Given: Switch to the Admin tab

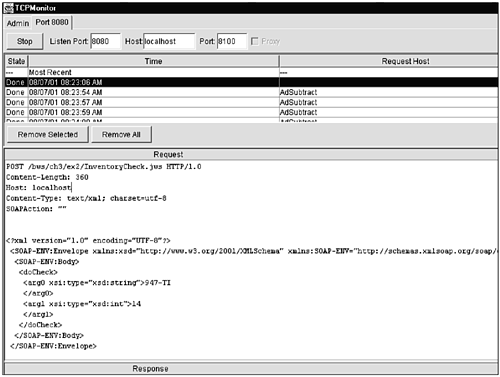Looking at the screenshot, I should (x=18, y=23).
